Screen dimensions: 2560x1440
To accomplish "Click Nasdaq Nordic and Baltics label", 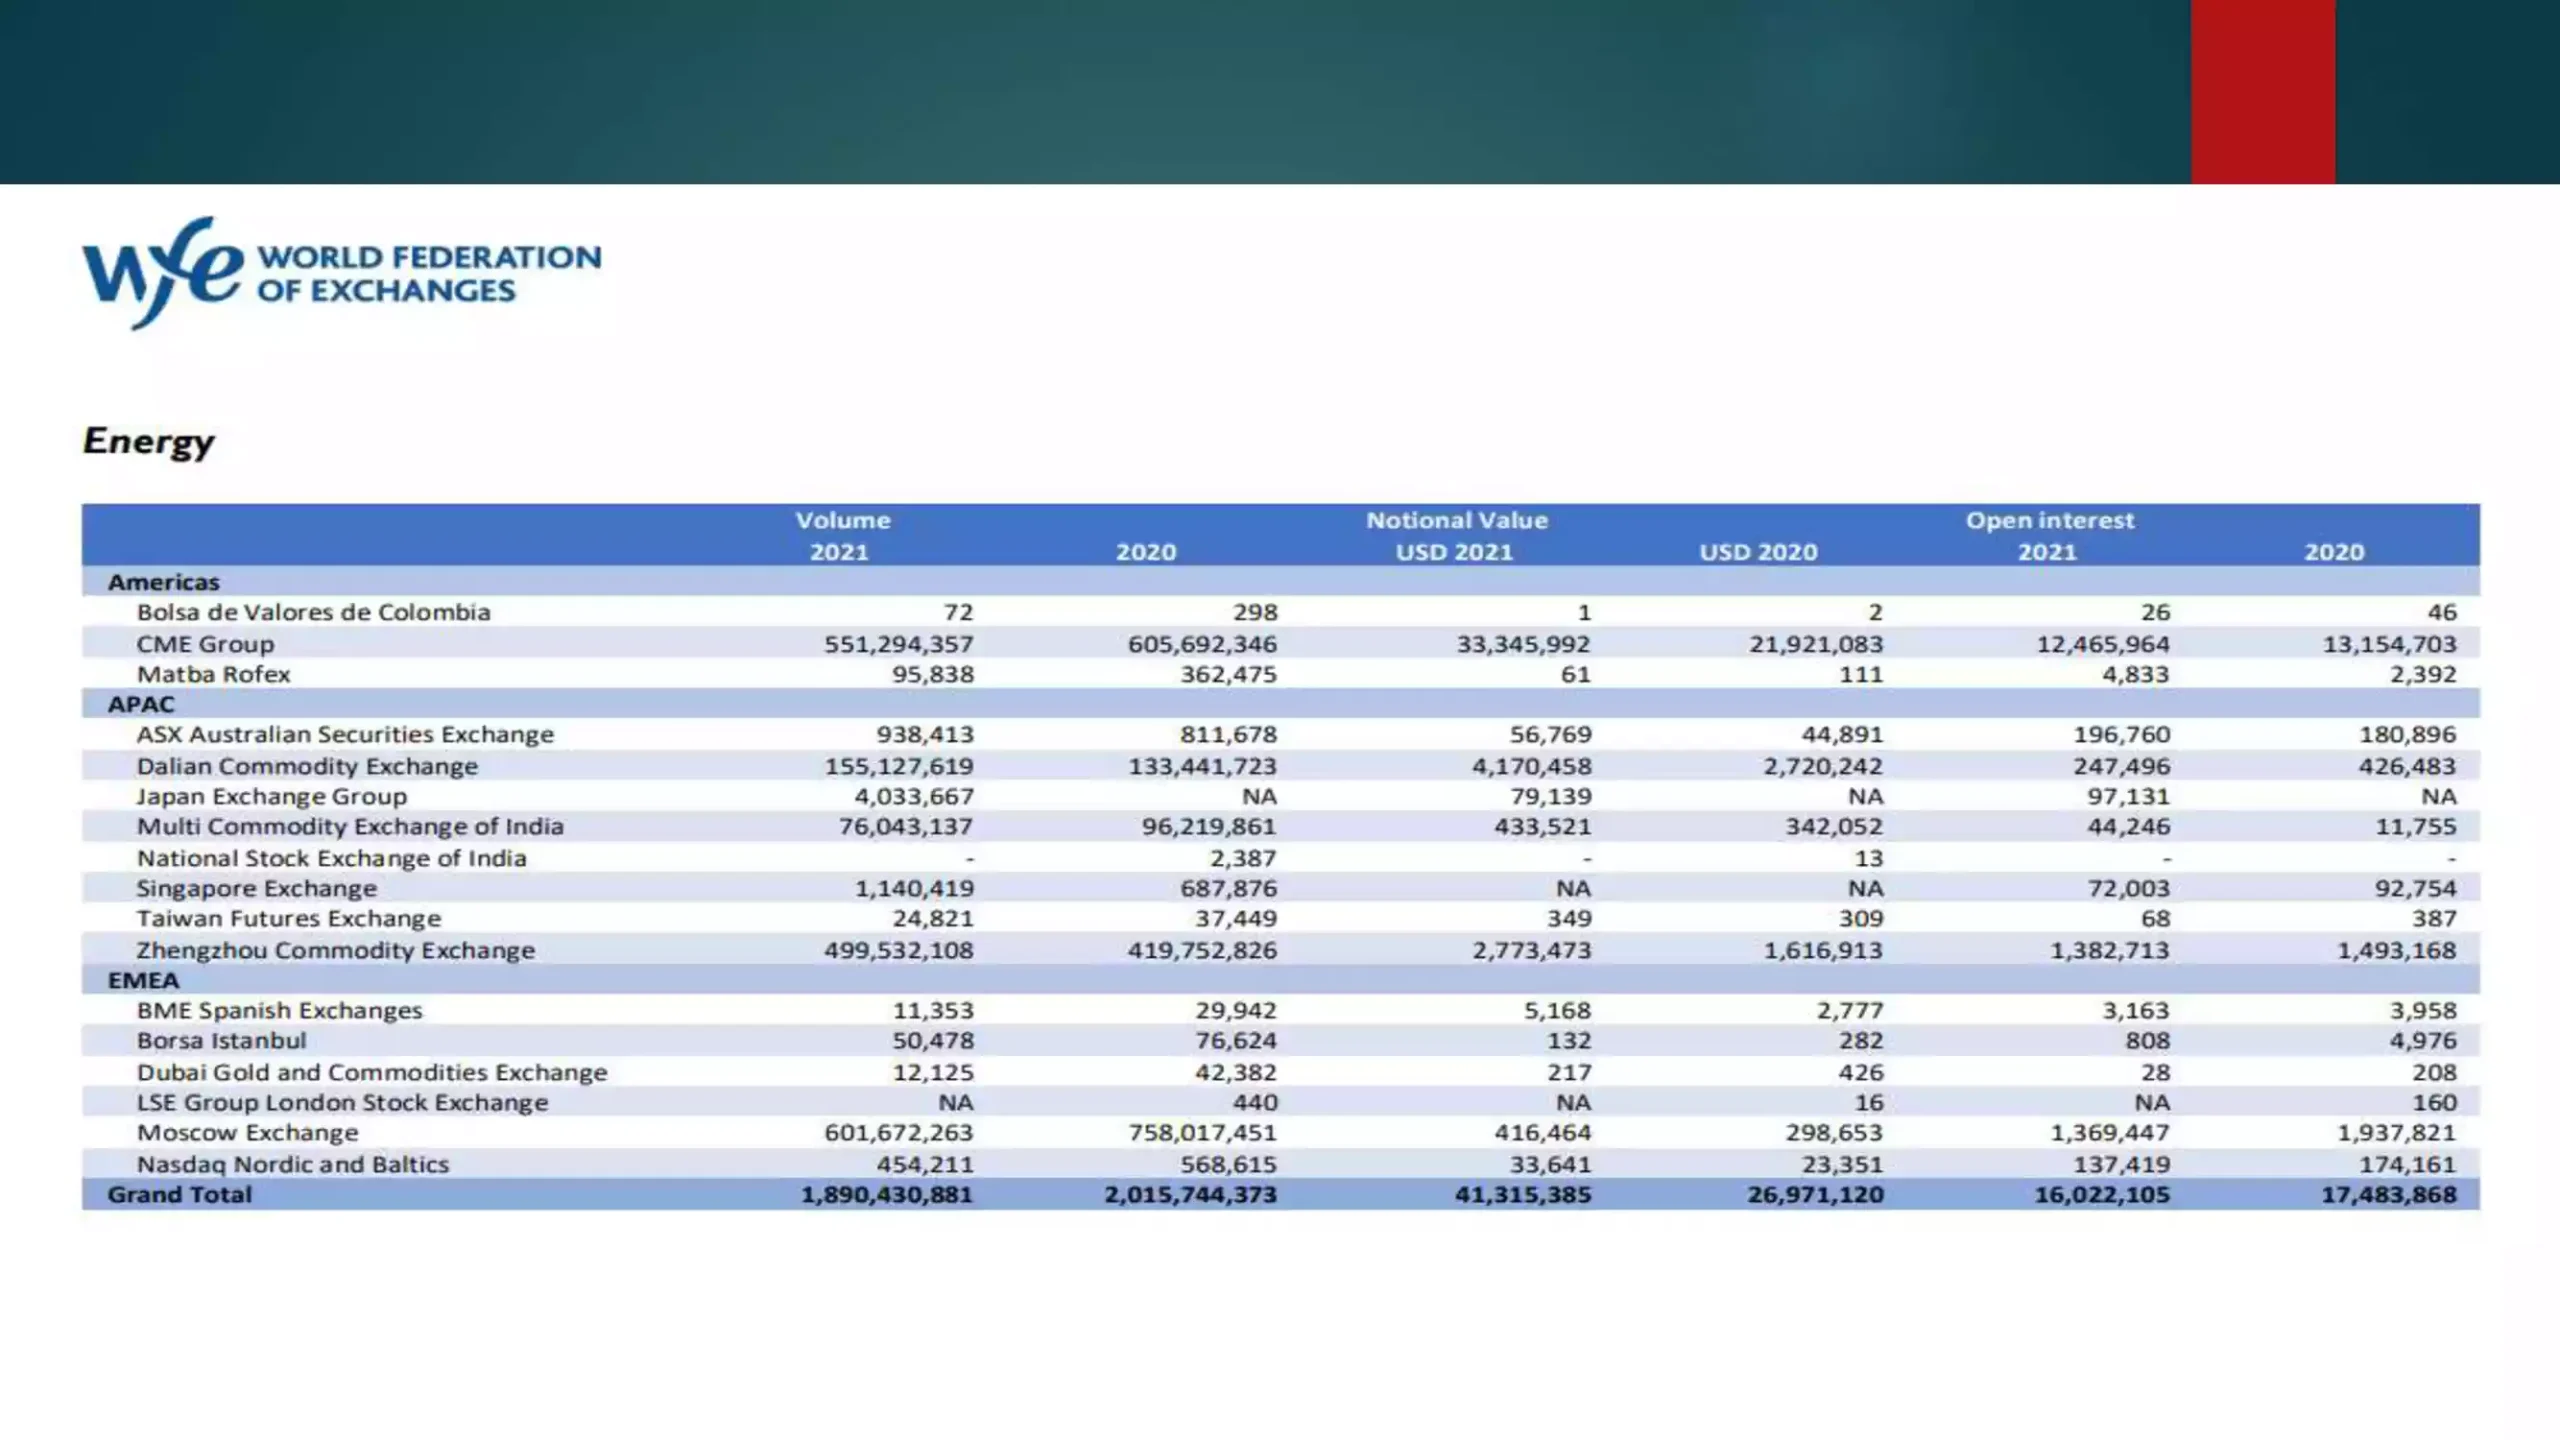I will pos(293,1164).
